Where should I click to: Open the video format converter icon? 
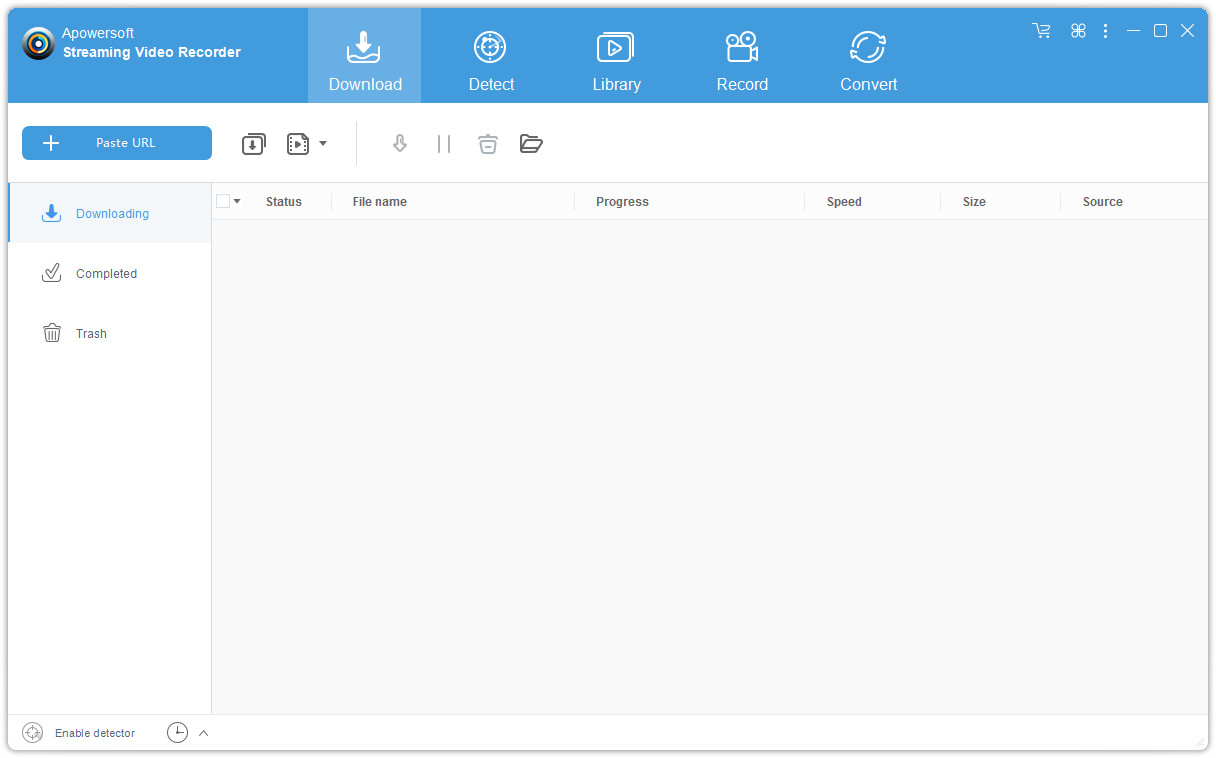(298, 144)
